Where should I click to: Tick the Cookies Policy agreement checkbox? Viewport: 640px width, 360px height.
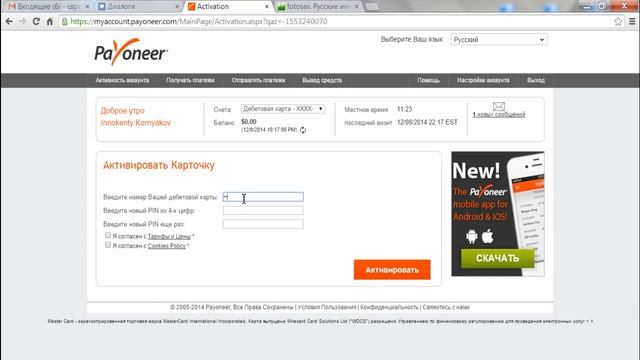[108, 244]
